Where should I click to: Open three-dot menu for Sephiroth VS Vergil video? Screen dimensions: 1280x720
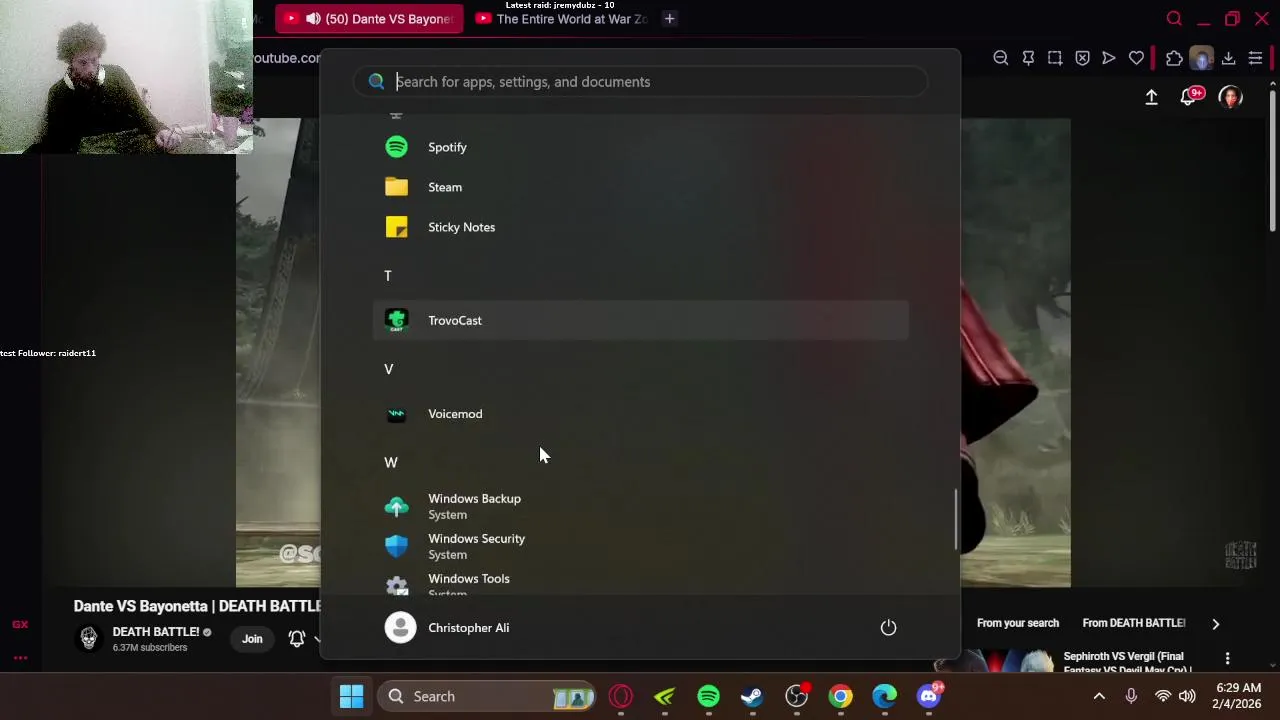pos(1227,659)
